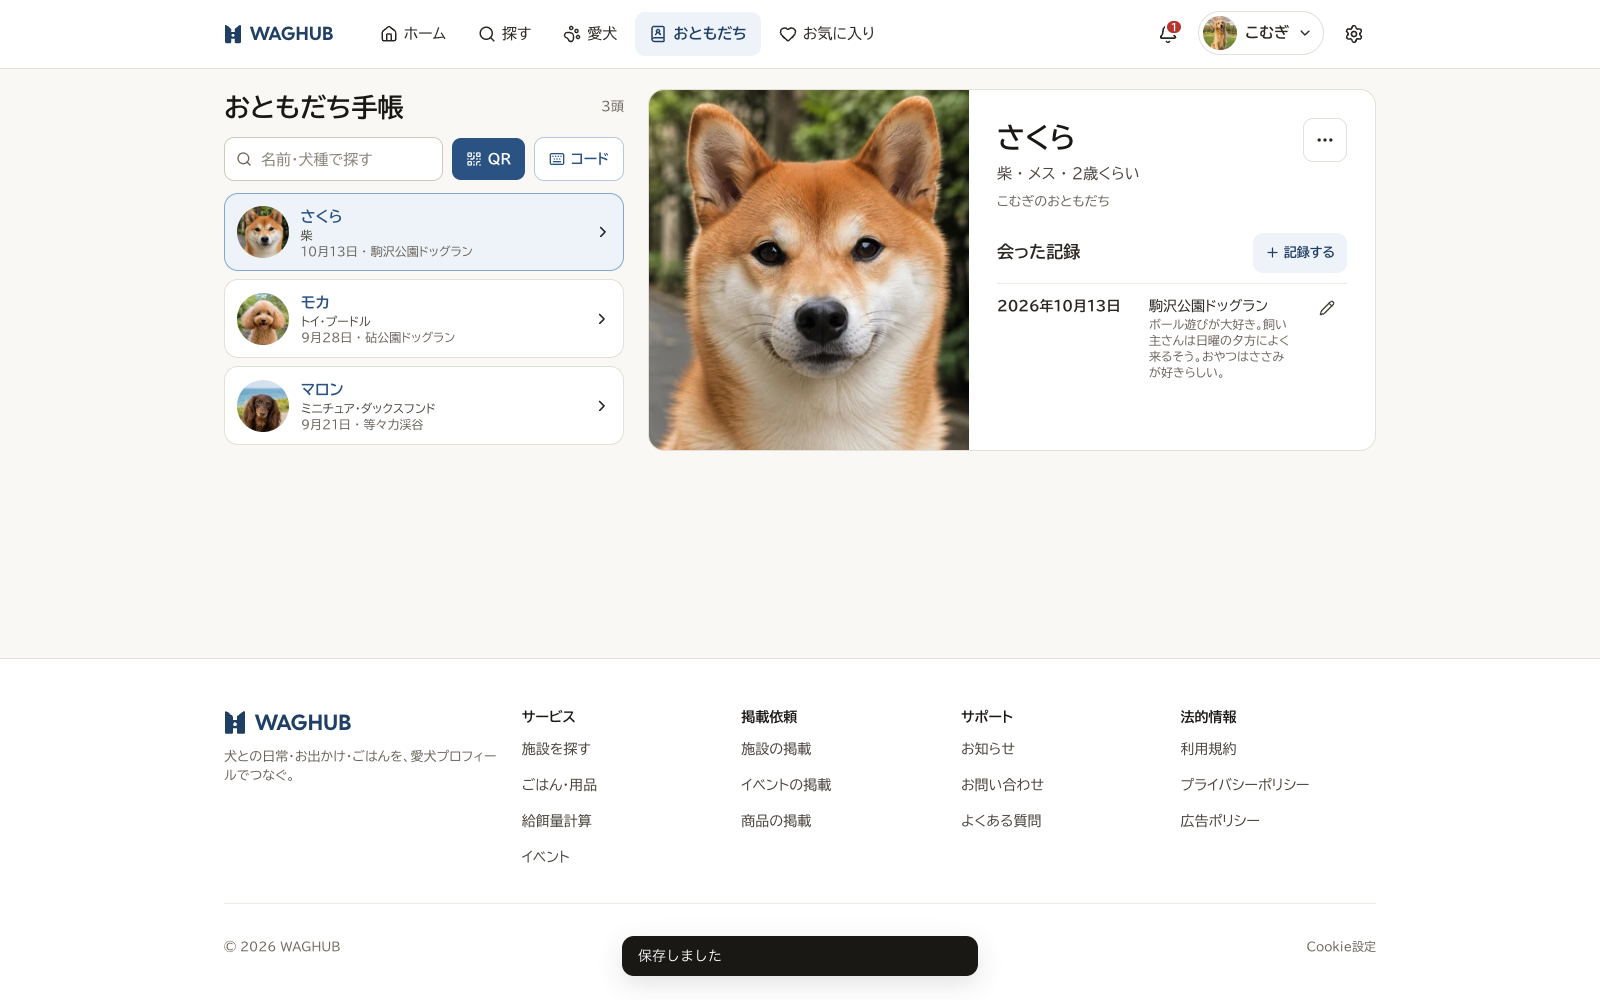Open マロン row chevron
This screenshot has height=1000, width=1600.
pyautogui.click(x=602, y=406)
